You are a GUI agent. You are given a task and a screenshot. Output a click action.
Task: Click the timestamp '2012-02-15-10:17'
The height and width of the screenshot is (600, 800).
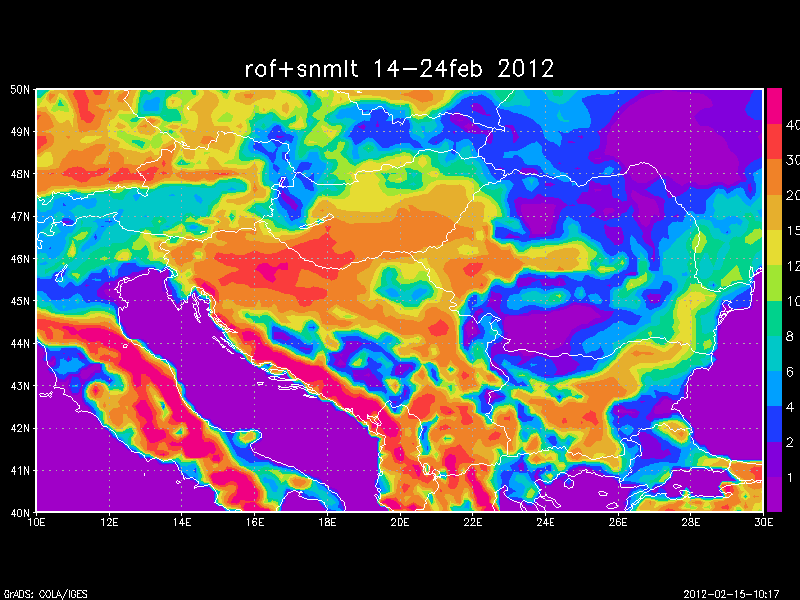tap(731, 594)
